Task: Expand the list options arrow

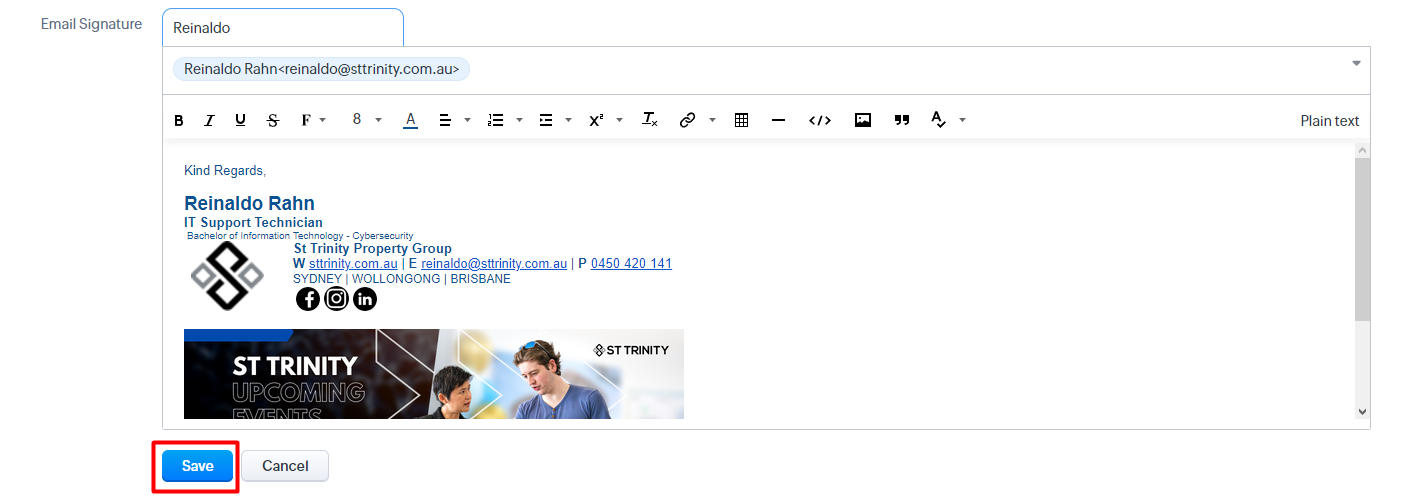Action: (519, 120)
